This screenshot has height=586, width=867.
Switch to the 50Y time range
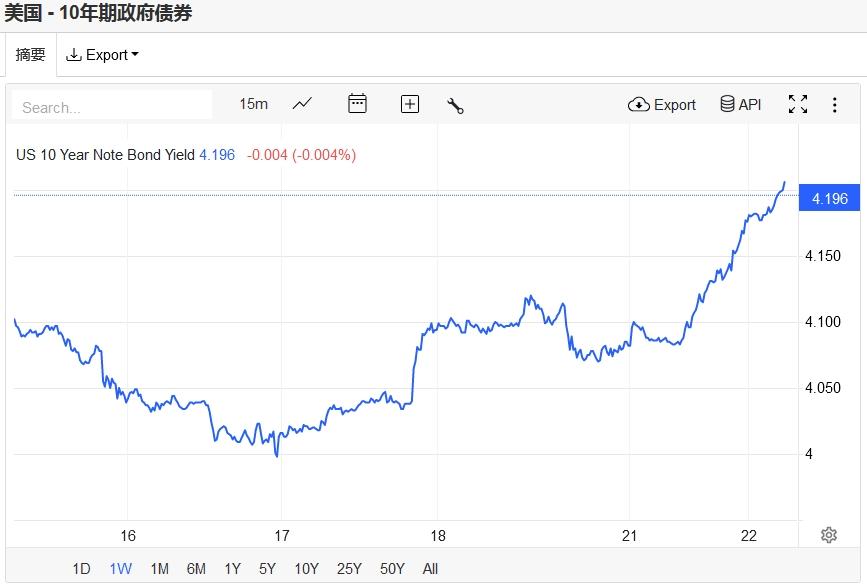392,569
